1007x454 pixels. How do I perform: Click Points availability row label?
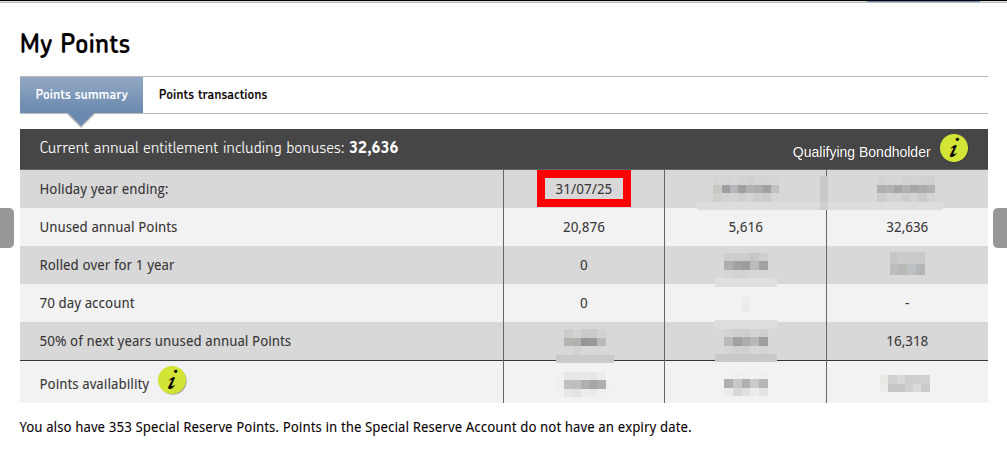point(94,384)
